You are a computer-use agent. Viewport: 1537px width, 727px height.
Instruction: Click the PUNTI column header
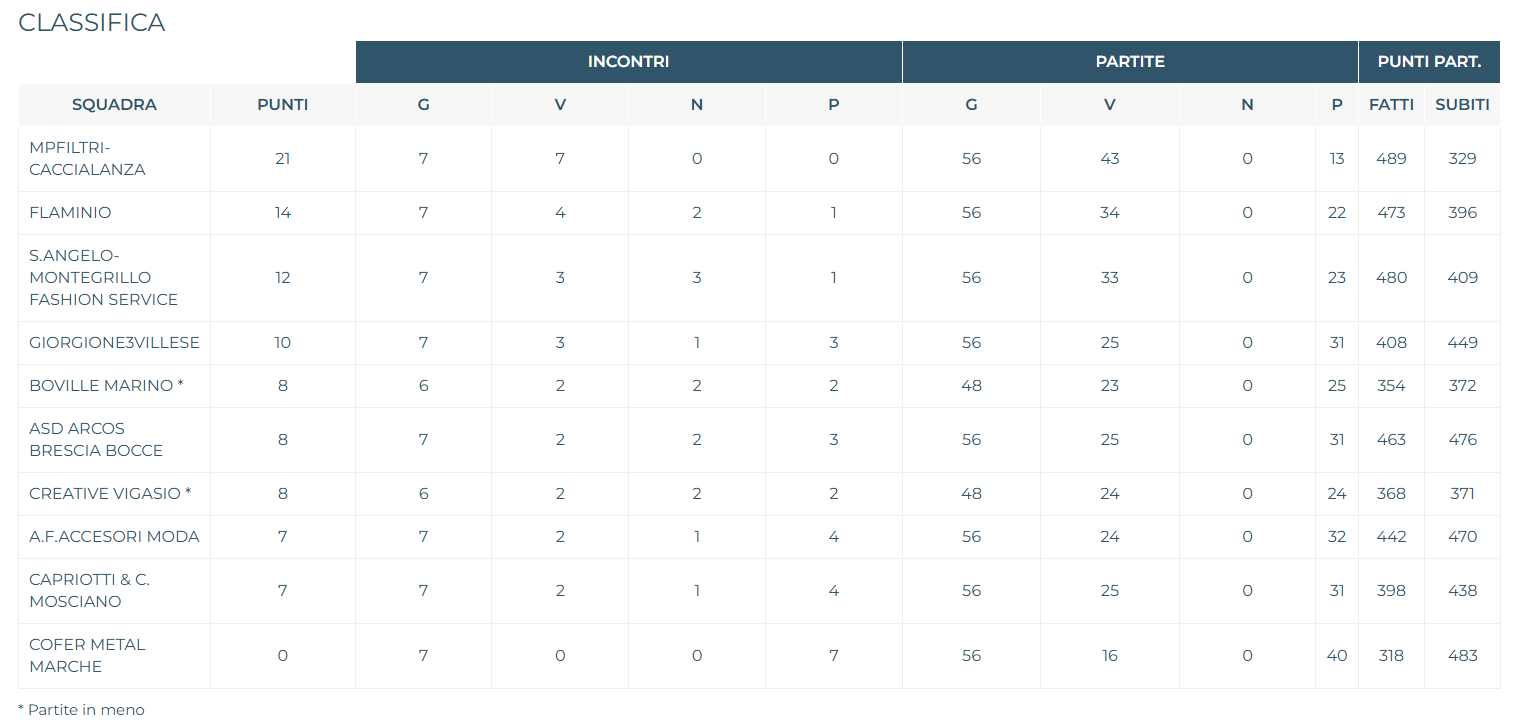coord(283,105)
